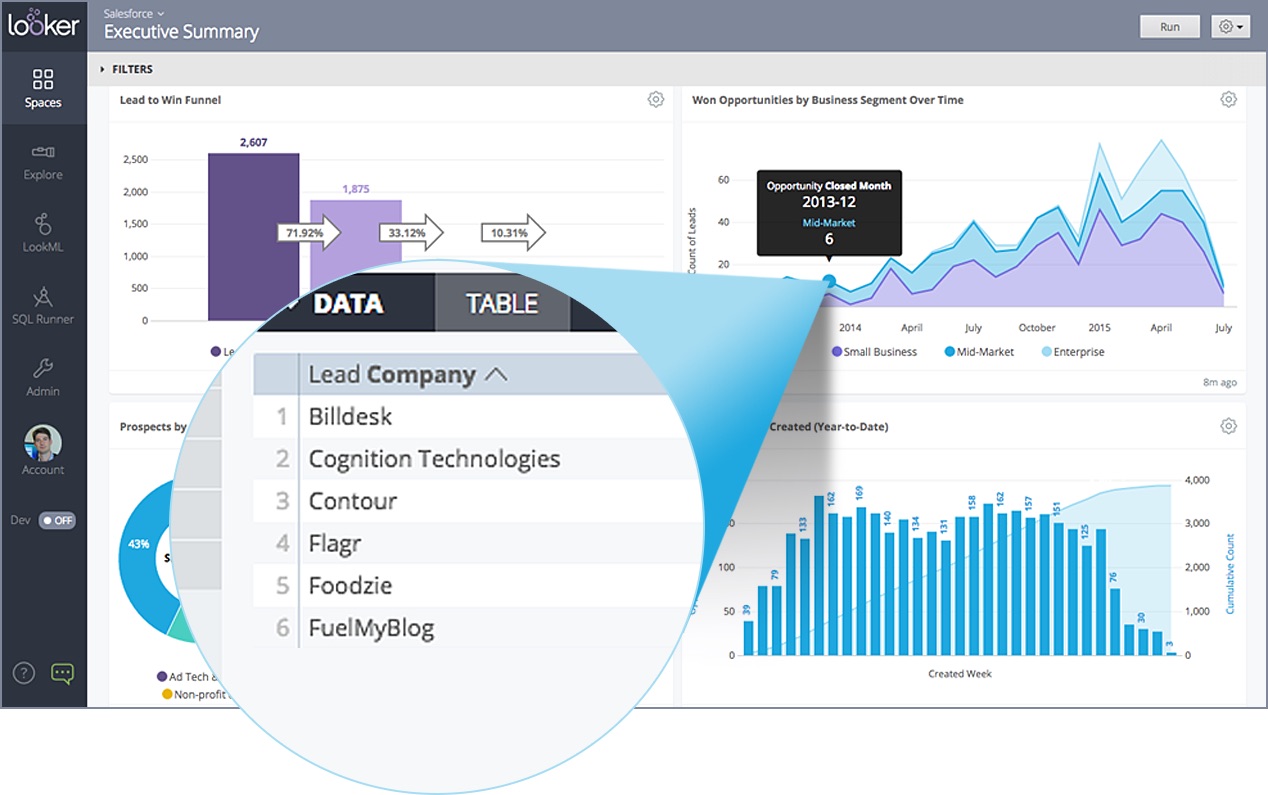Switch to the TABLE tab
The height and width of the screenshot is (795, 1268).
coord(502,304)
